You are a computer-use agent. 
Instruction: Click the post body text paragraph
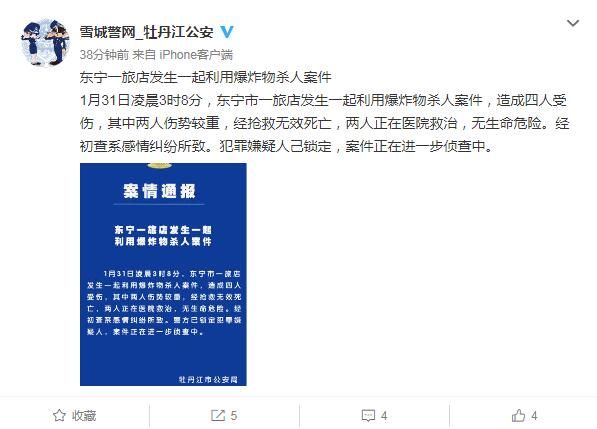point(324,123)
